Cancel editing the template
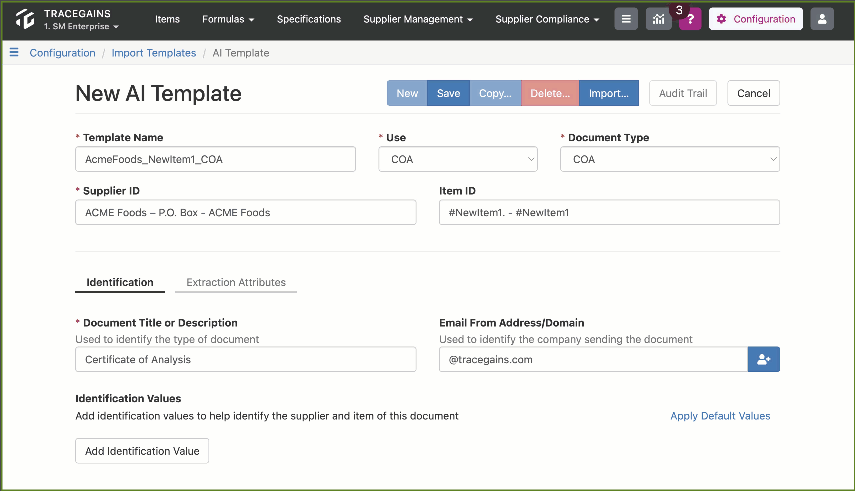This screenshot has height=491, width=855. 754,93
